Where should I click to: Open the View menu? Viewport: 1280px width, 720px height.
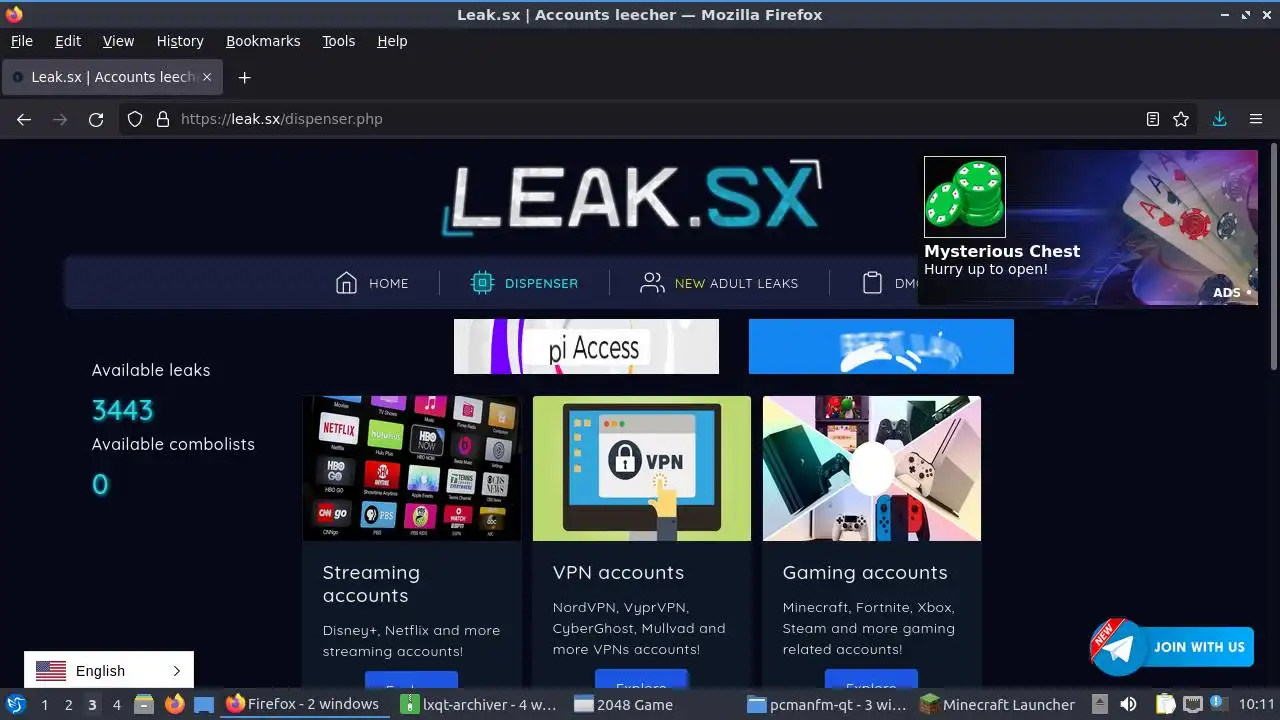tap(118, 41)
